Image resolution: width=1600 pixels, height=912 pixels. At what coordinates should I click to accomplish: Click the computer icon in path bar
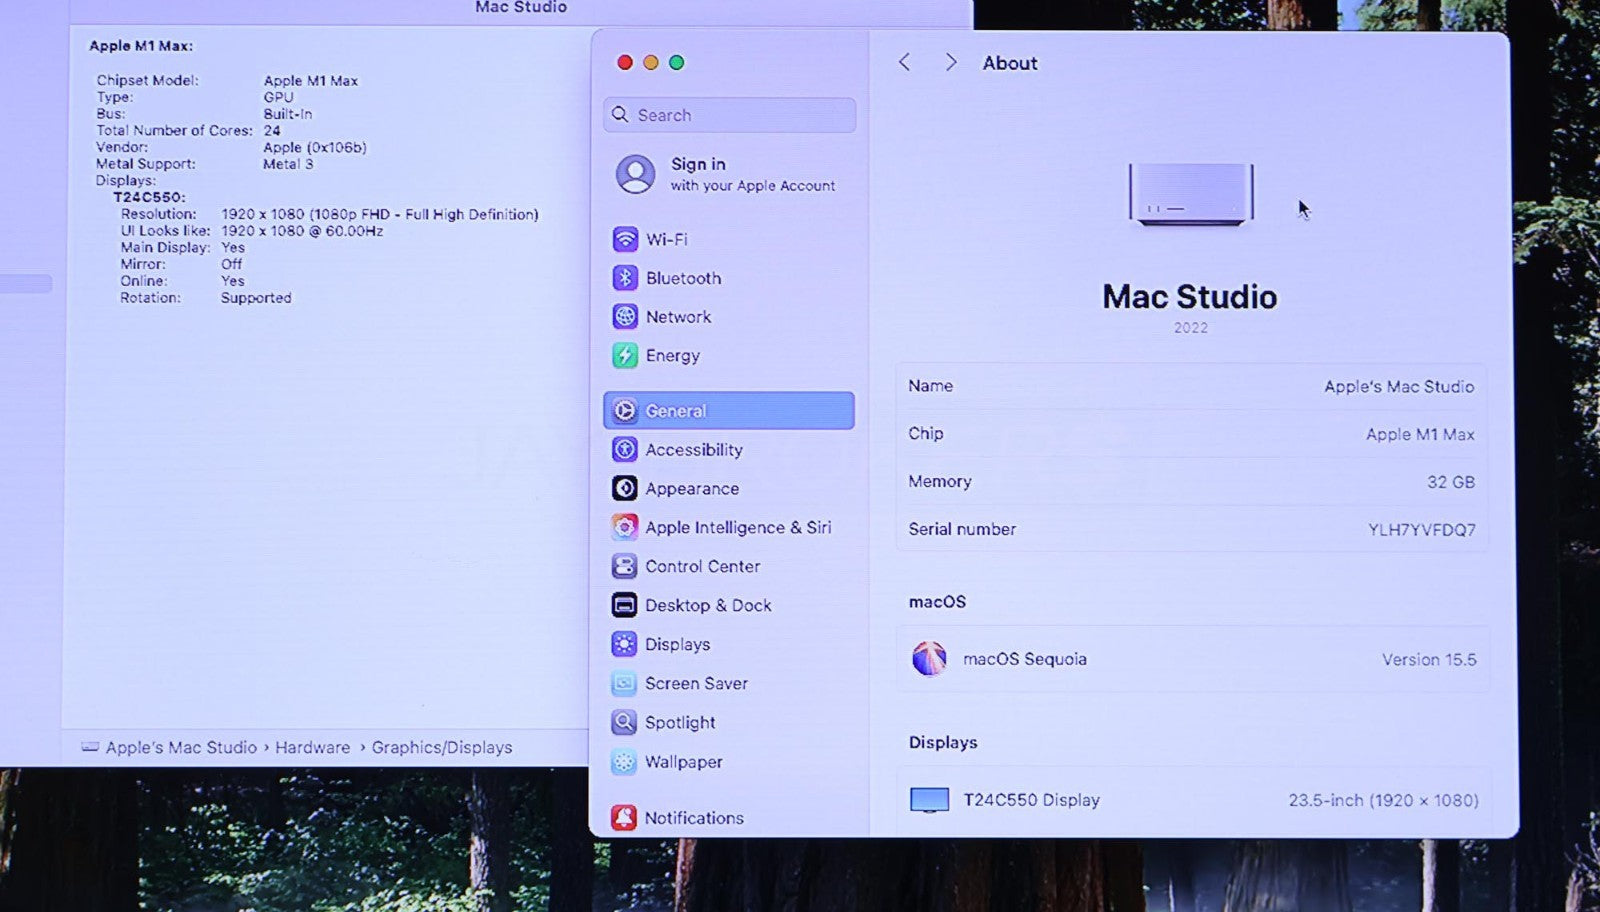pyautogui.click(x=90, y=747)
